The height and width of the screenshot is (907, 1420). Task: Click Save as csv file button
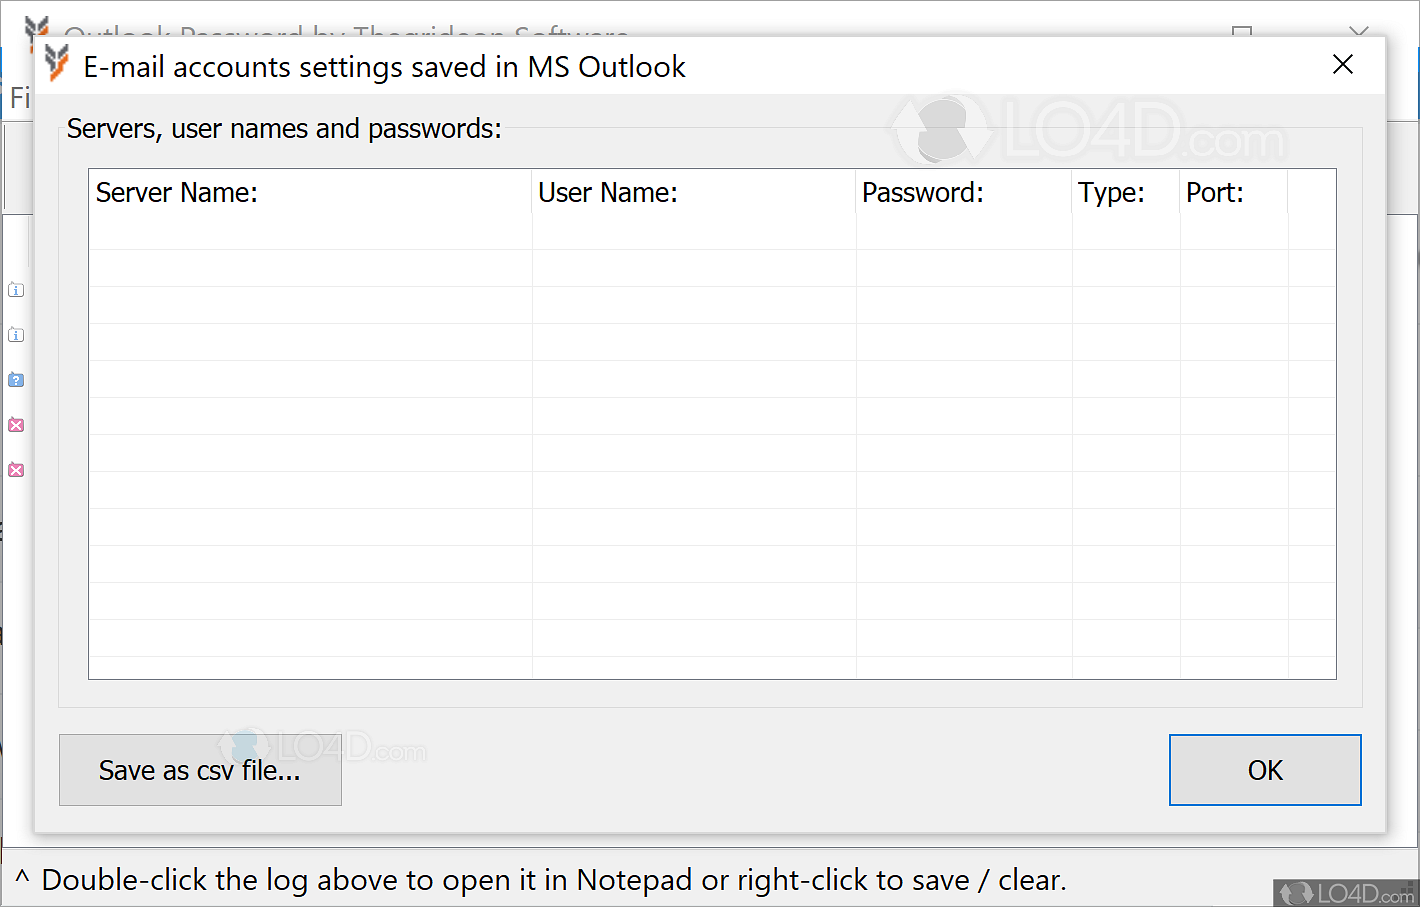coord(200,770)
